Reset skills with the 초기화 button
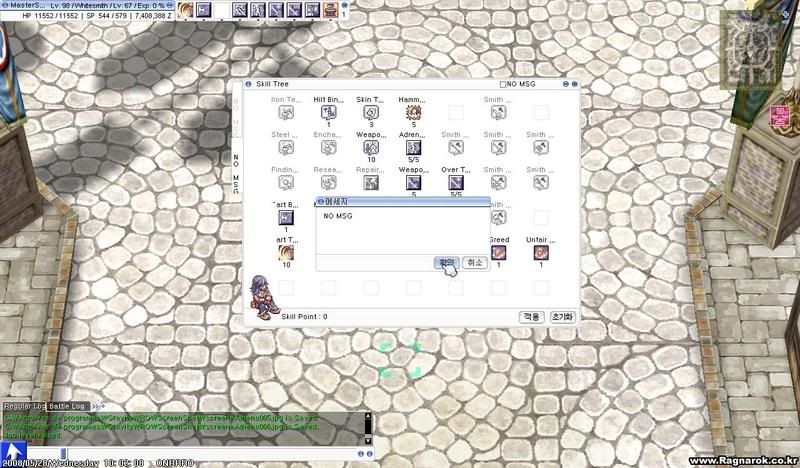 (x=563, y=317)
